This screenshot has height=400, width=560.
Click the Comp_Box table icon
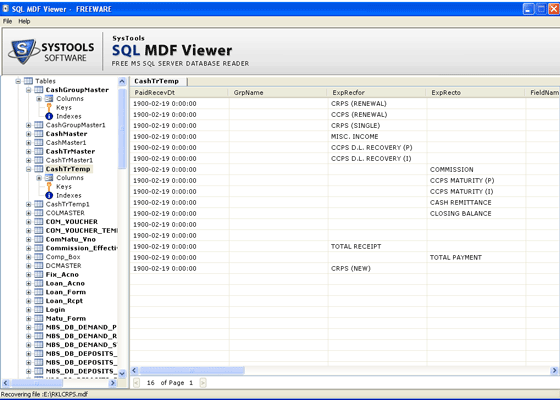click(x=39, y=257)
